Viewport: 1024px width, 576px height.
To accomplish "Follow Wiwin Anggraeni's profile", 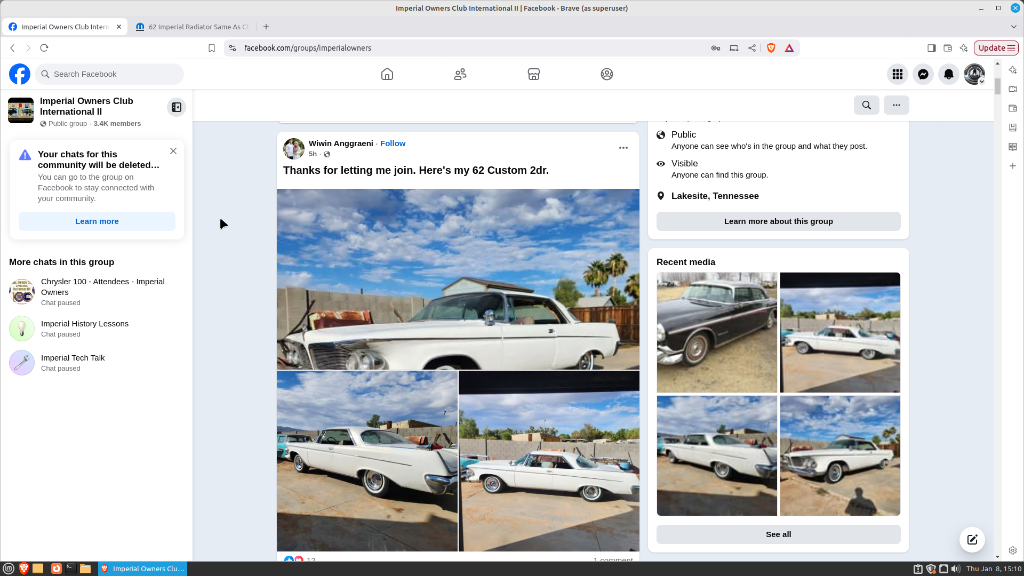I will pyautogui.click(x=392, y=143).
